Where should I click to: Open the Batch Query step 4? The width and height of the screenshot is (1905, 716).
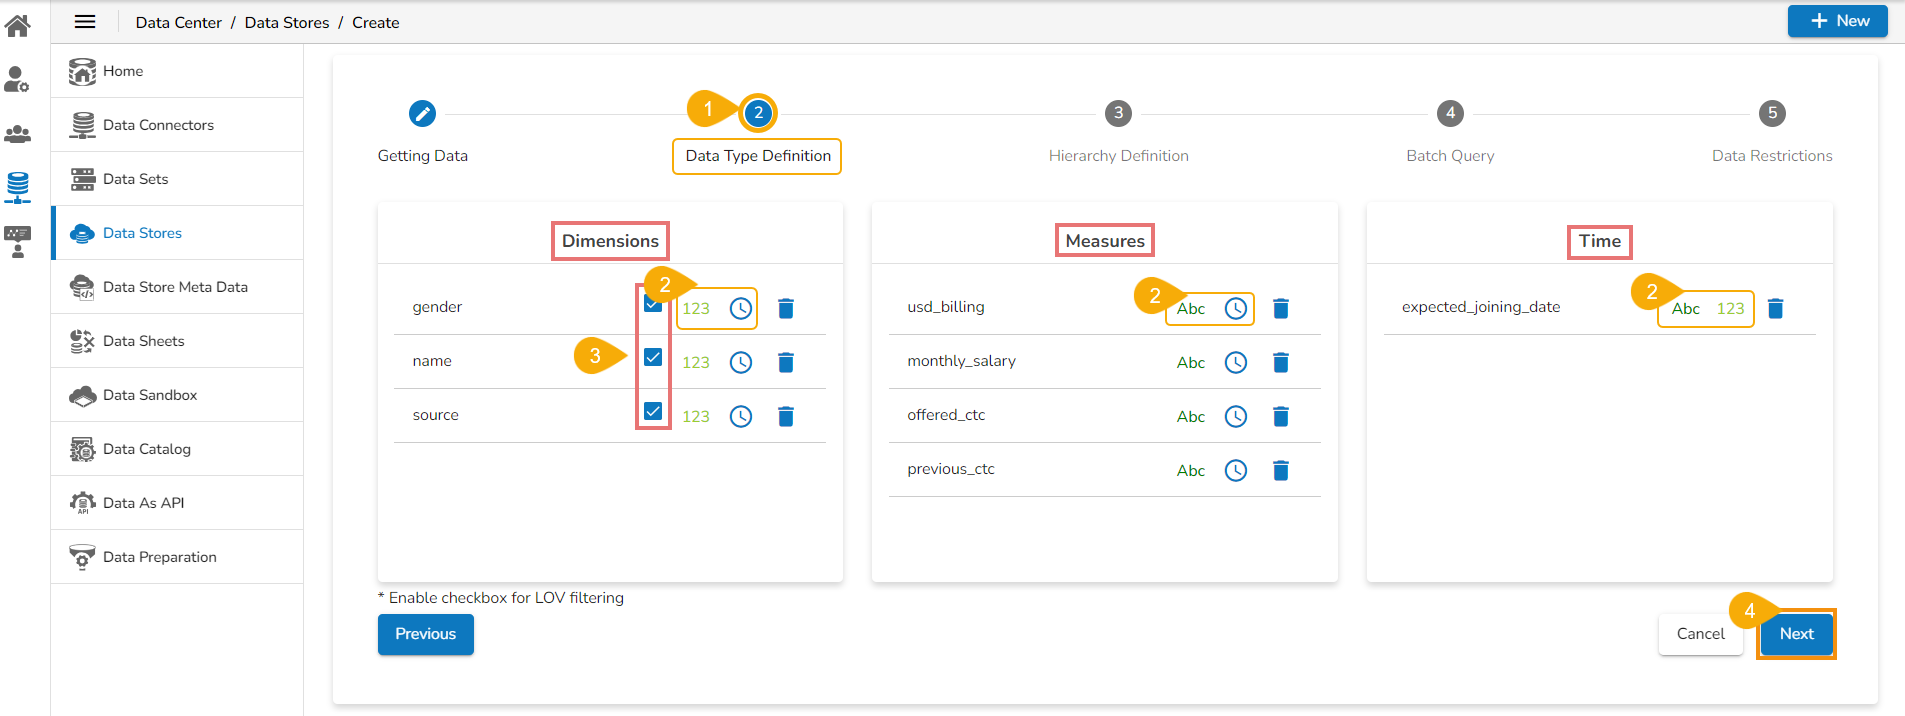pyautogui.click(x=1450, y=113)
